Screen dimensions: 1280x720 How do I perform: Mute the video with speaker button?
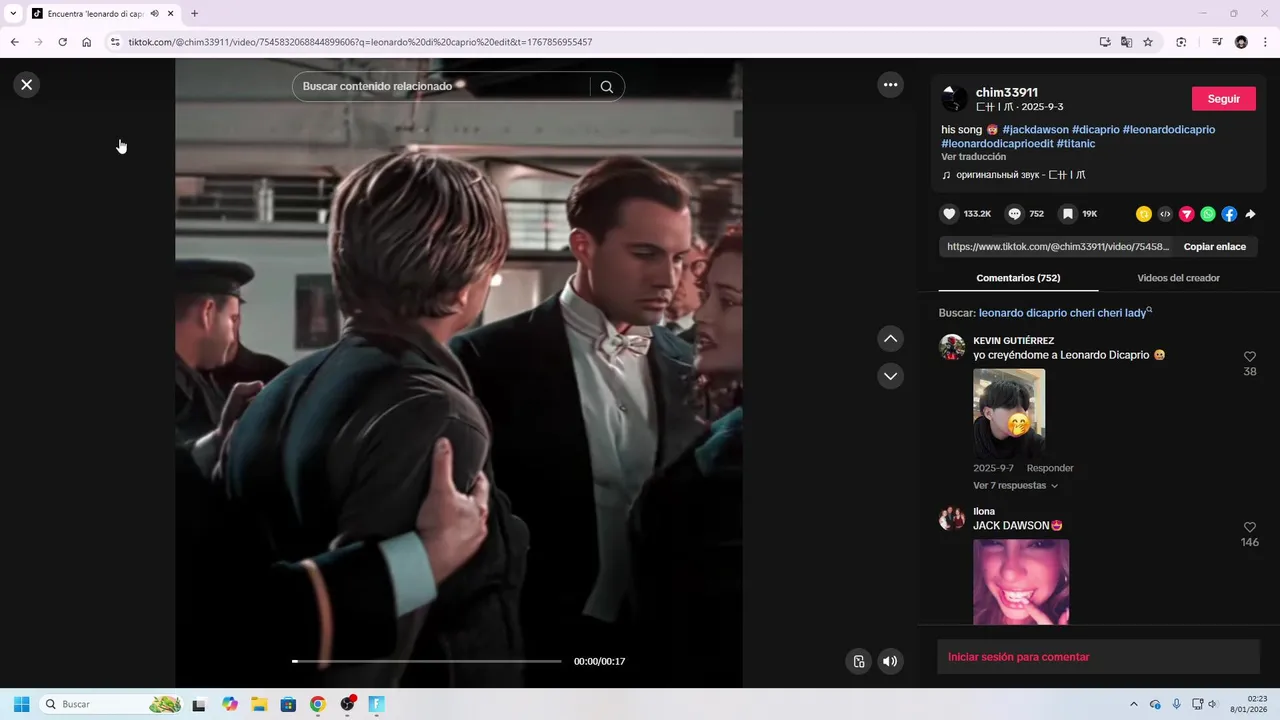click(x=890, y=661)
